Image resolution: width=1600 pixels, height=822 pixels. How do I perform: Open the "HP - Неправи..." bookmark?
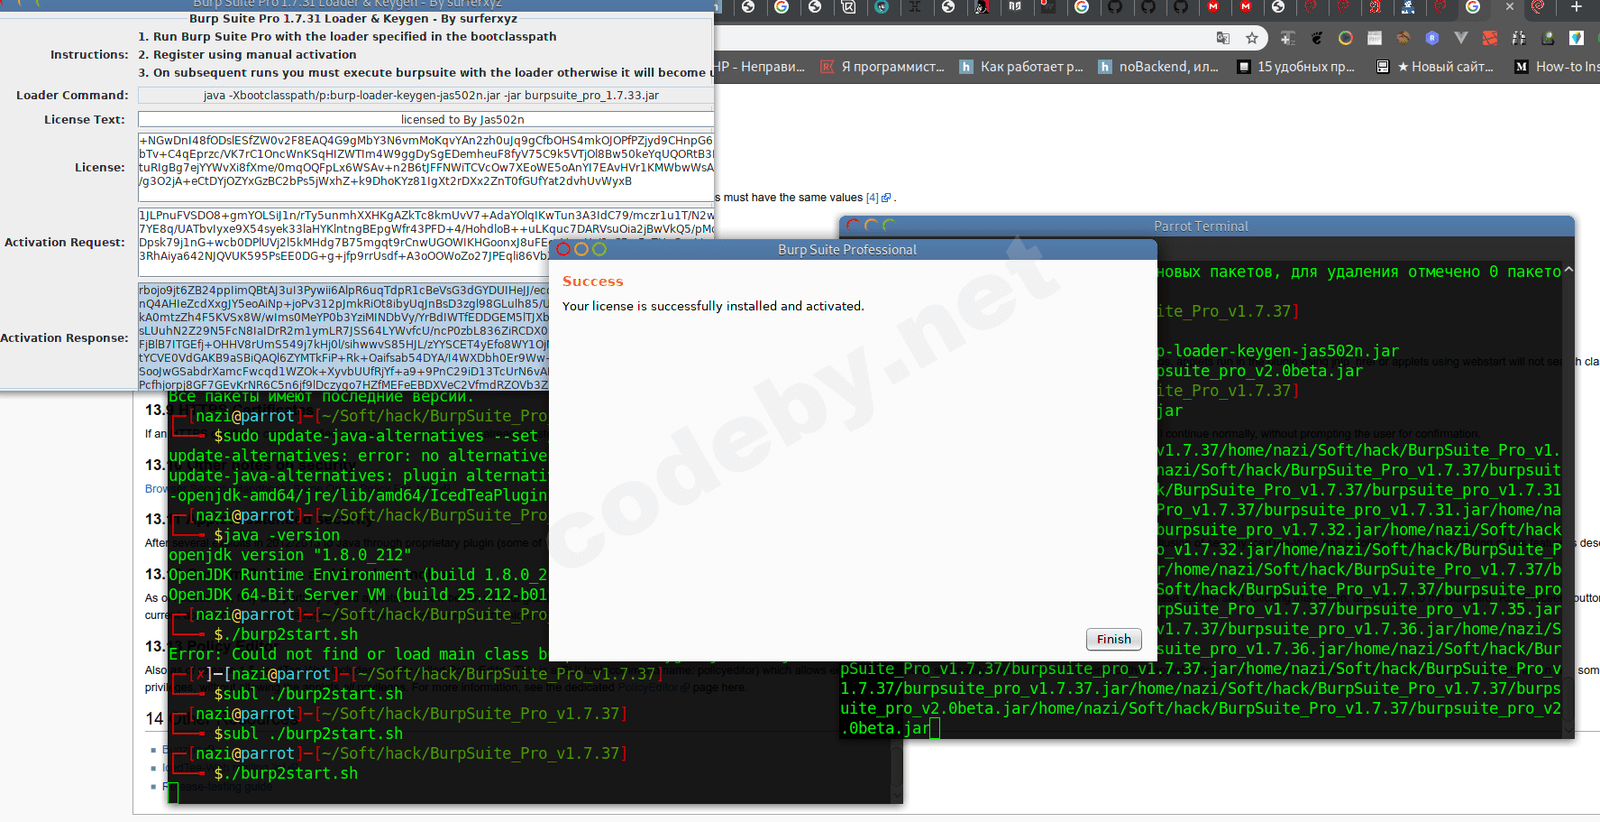[x=759, y=67]
